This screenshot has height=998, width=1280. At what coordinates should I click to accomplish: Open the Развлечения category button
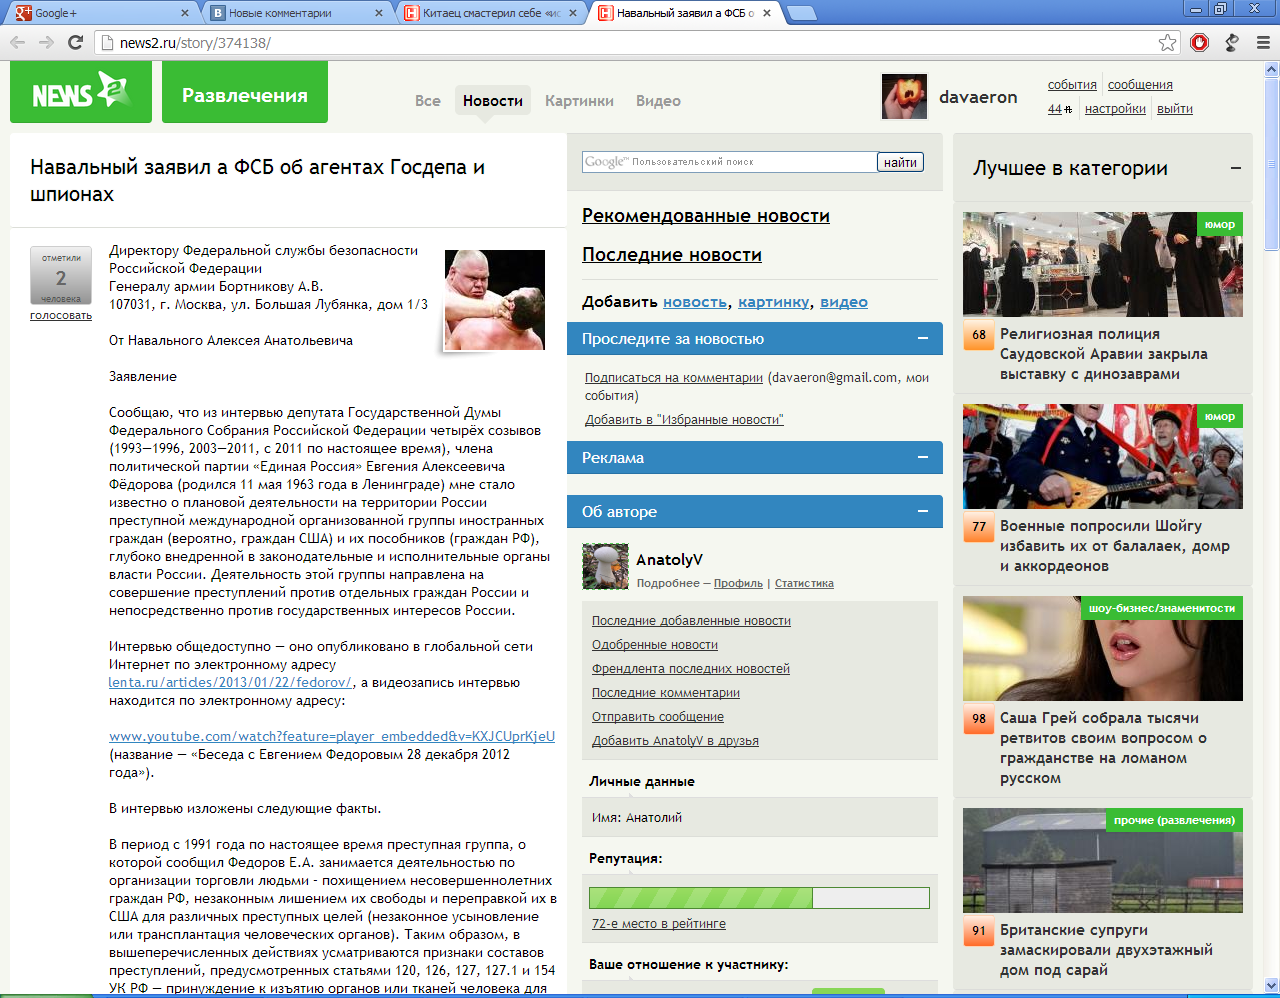[x=245, y=92]
